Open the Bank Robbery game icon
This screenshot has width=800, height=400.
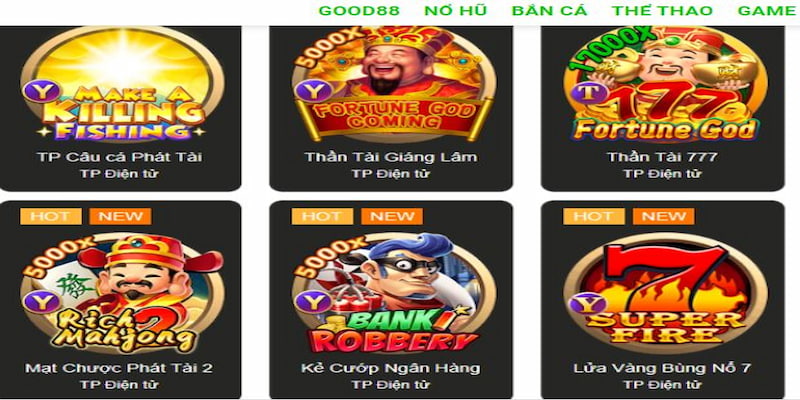pyautogui.click(x=393, y=293)
